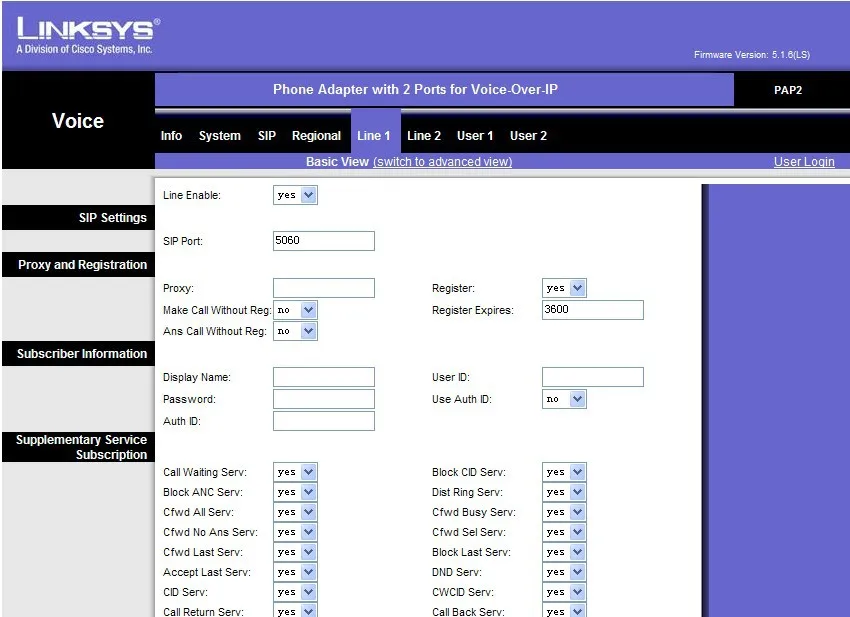The image size is (850, 617).
Task: Expand the DND Serv dropdown
Action: pyautogui.click(x=564, y=572)
